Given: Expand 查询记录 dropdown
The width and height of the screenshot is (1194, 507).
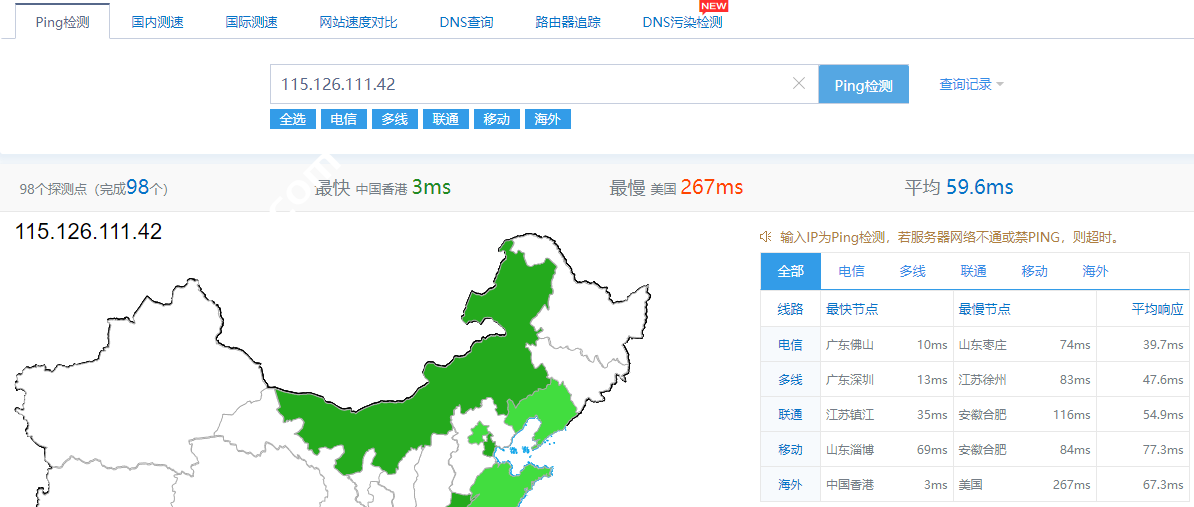Looking at the screenshot, I should coord(971,84).
